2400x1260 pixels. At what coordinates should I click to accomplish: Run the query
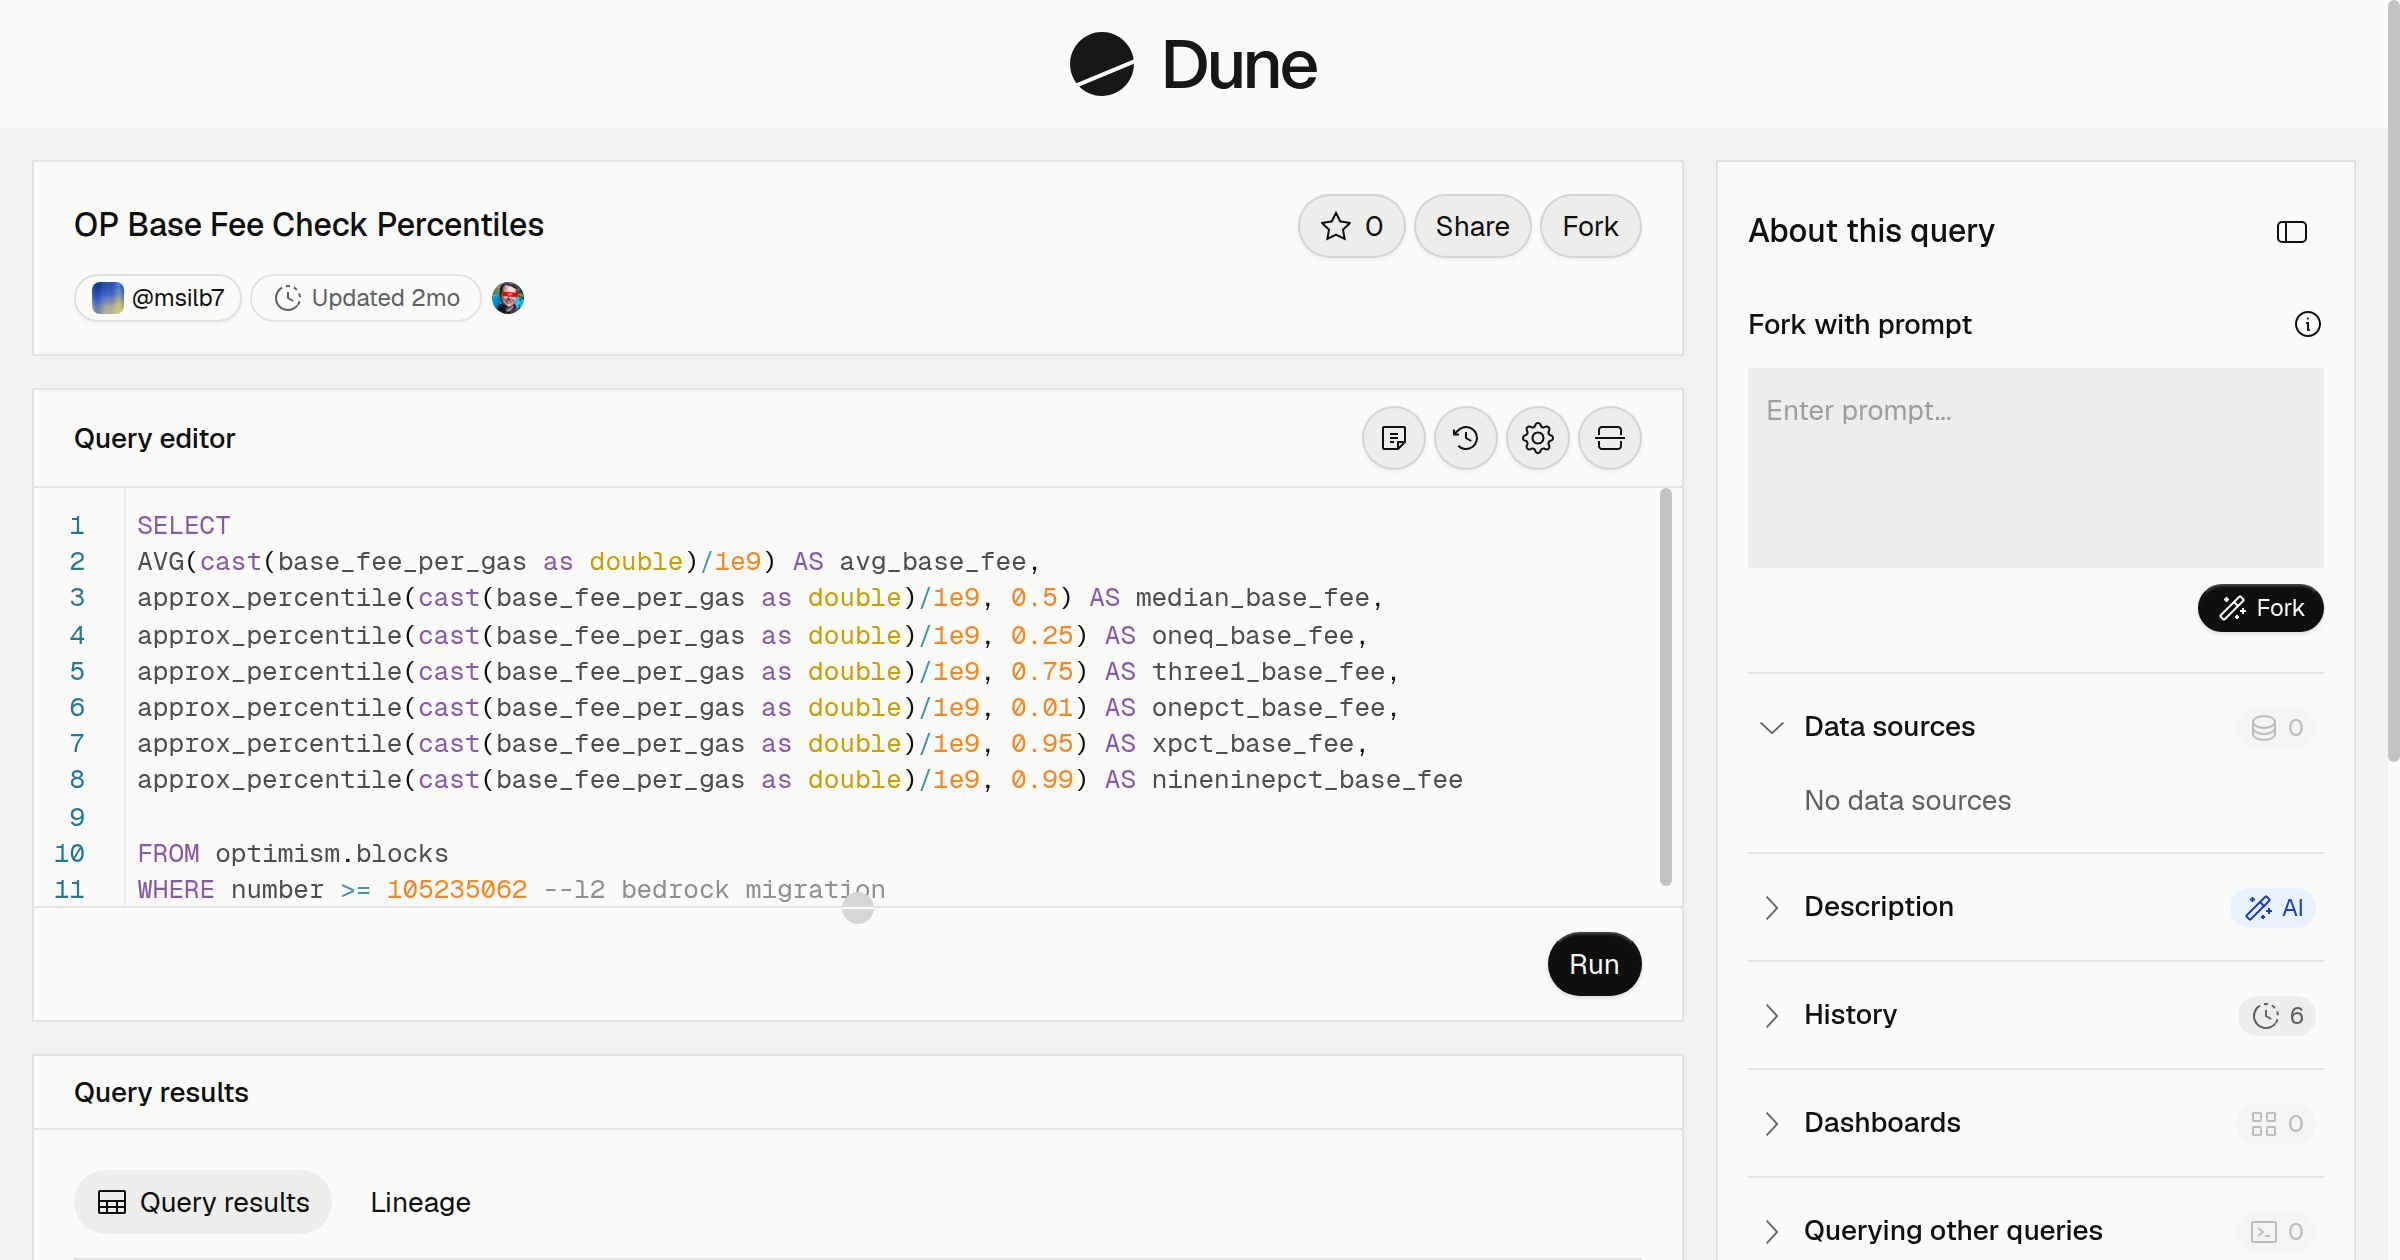(1594, 964)
